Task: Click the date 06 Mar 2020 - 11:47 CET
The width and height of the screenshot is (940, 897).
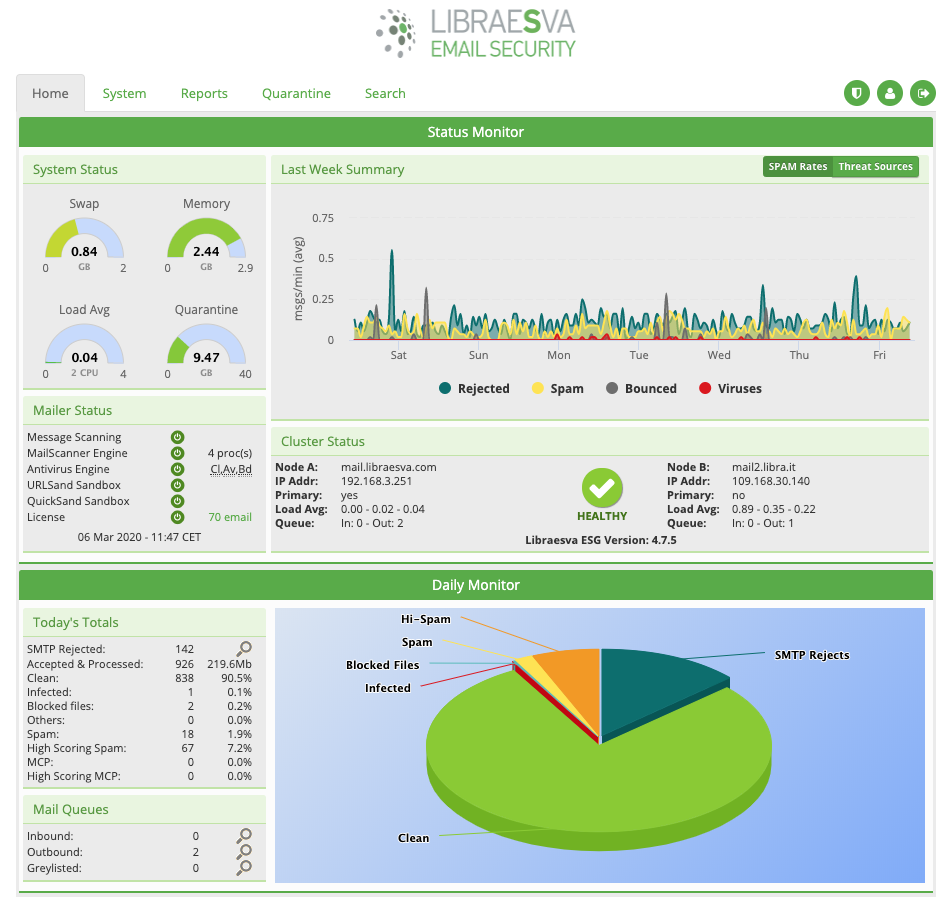Action: tap(139, 537)
